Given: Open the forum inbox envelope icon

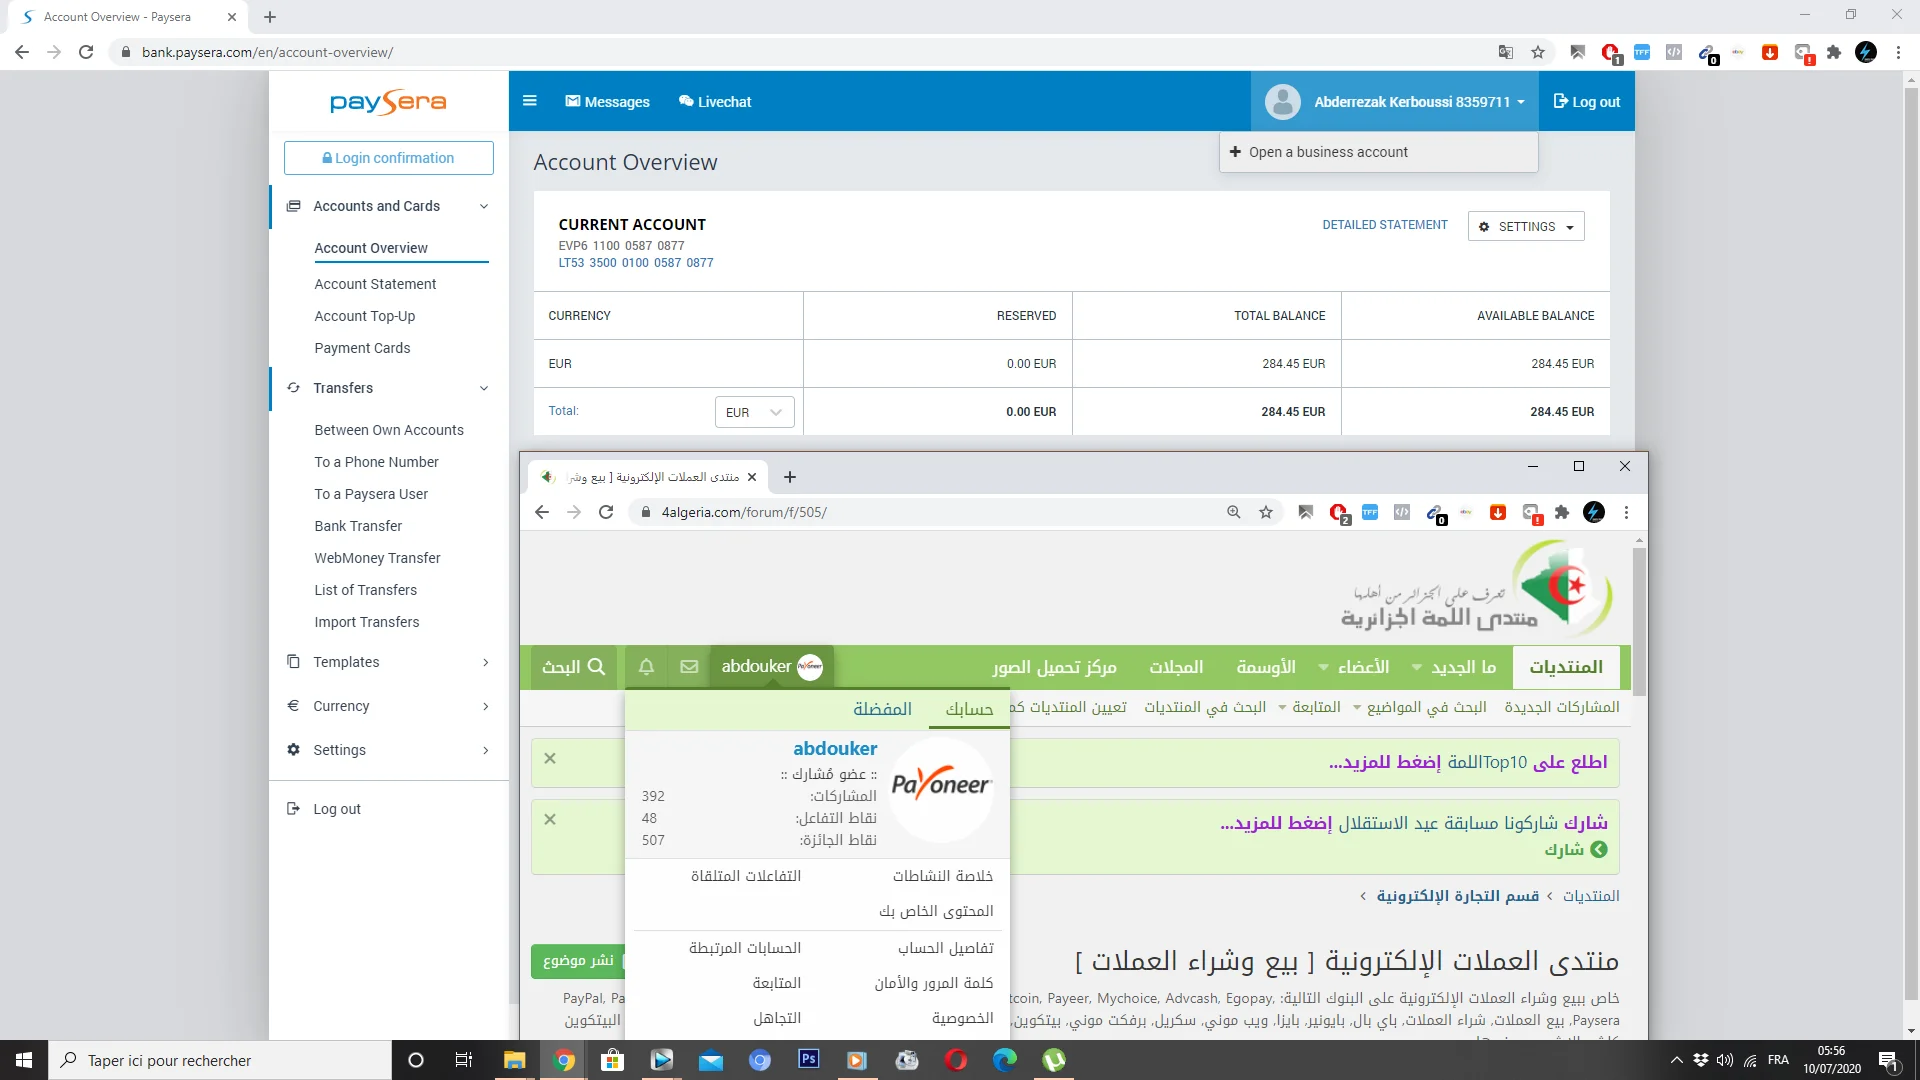Looking at the screenshot, I should pyautogui.click(x=689, y=667).
